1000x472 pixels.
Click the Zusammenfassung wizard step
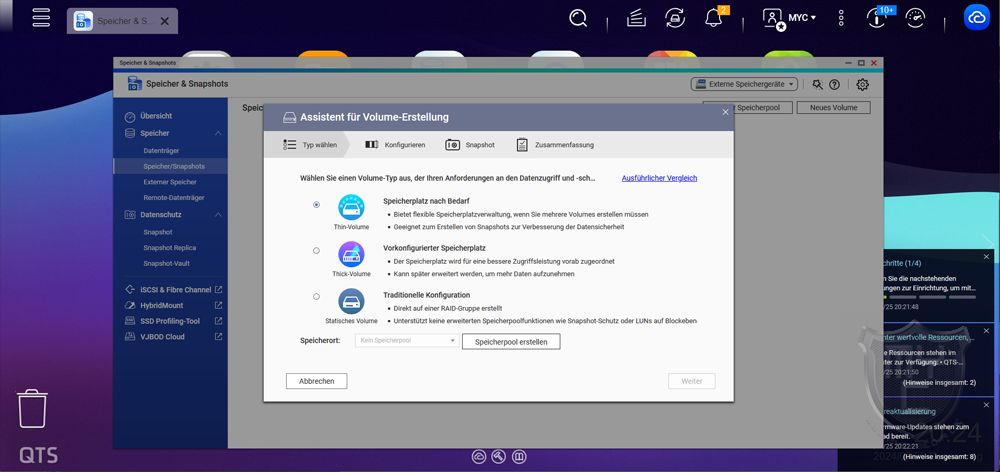click(555, 145)
